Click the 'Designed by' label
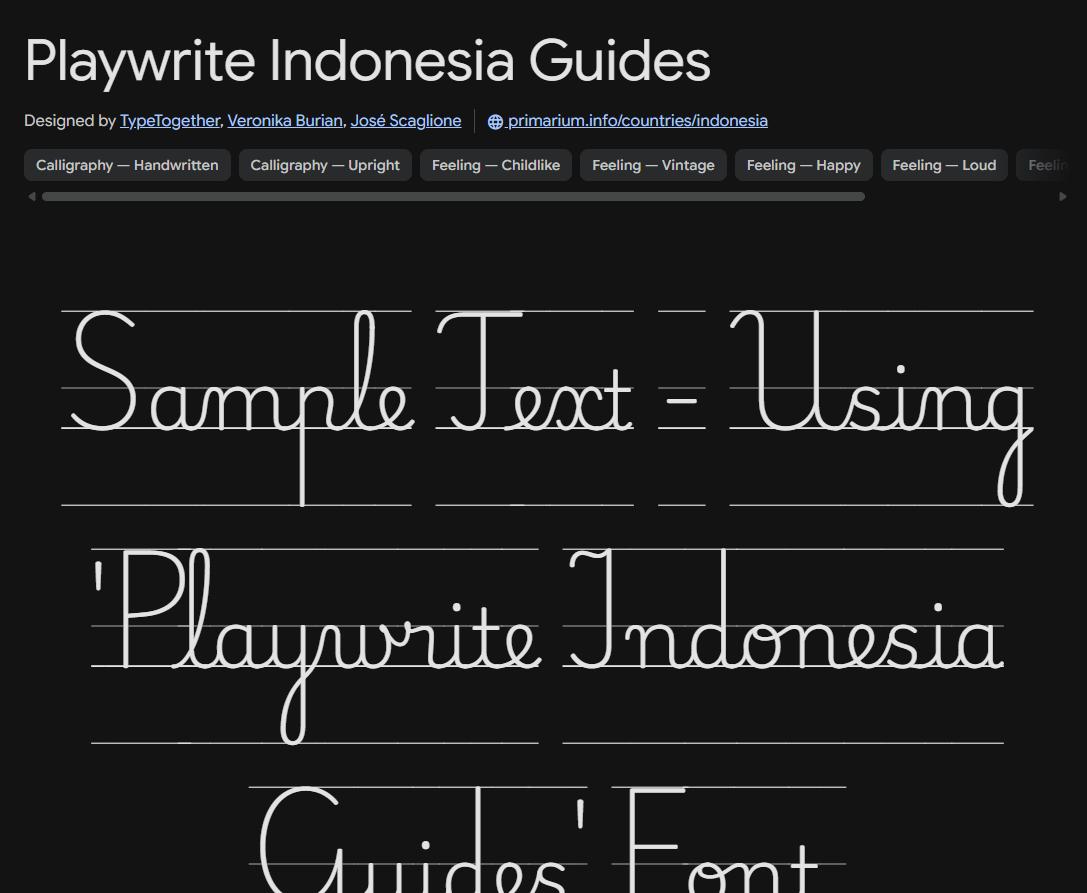Image resolution: width=1087 pixels, height=893 pixels. tap(69, 121)
